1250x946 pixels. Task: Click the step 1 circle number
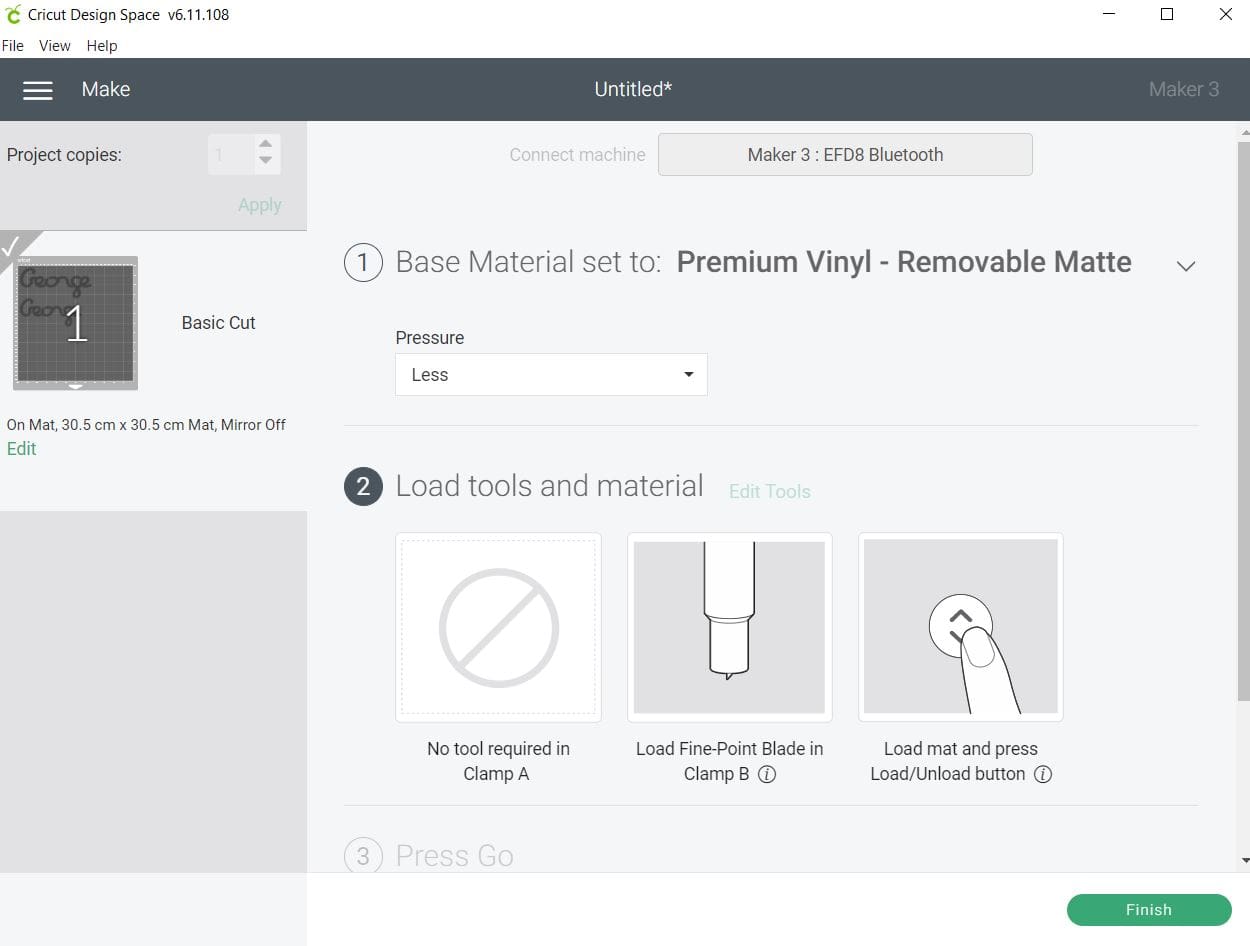point(363,263)
